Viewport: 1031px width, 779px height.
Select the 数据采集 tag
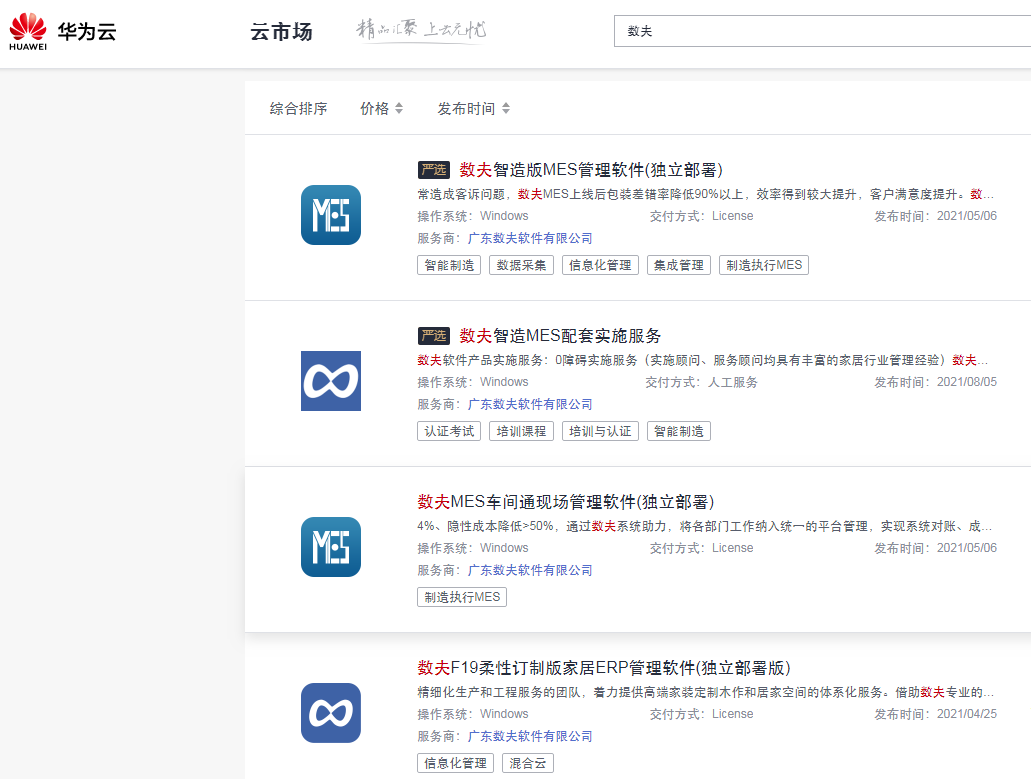521,265
